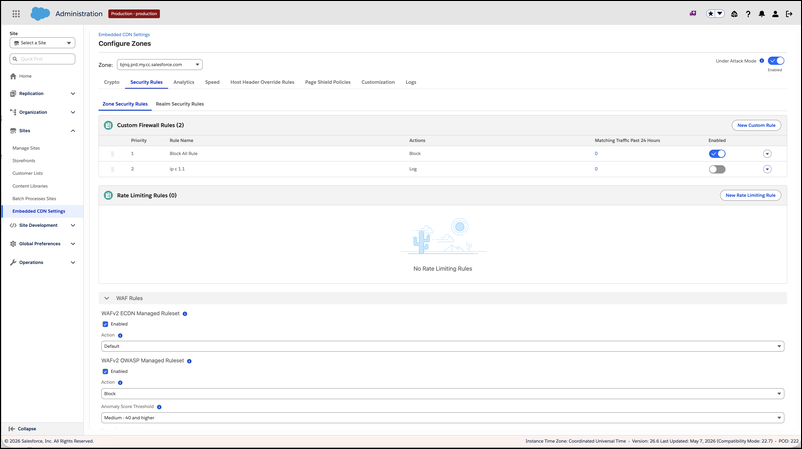Click the purple truck icon in header
This screenshot has height=449, width=802.
coord(693,14)
